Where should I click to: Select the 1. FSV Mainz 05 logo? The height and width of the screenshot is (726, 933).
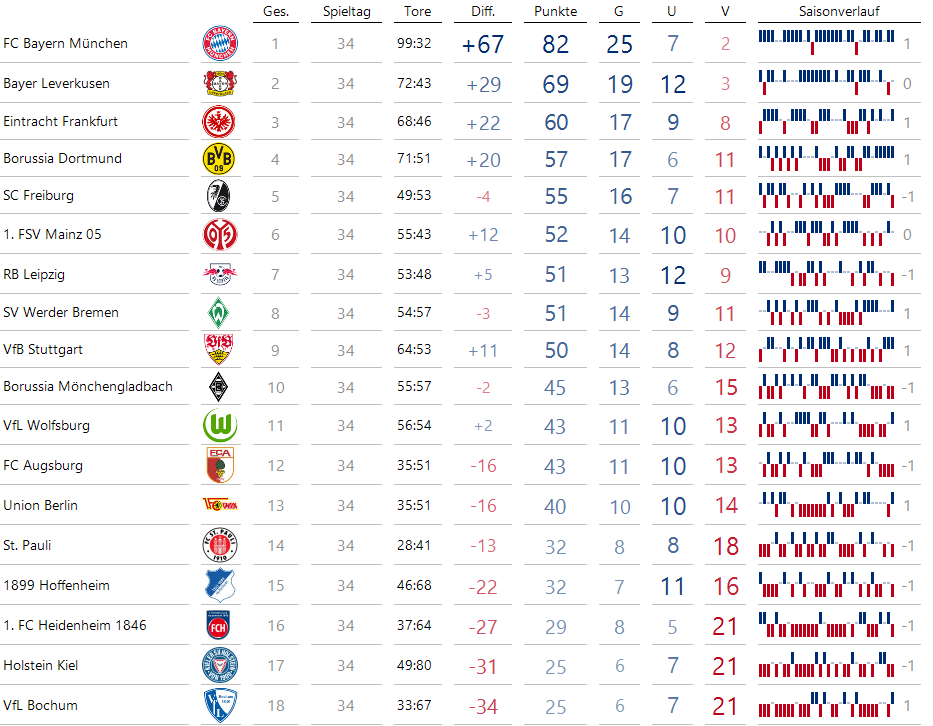pyautogui.click(x=222, y=234)
